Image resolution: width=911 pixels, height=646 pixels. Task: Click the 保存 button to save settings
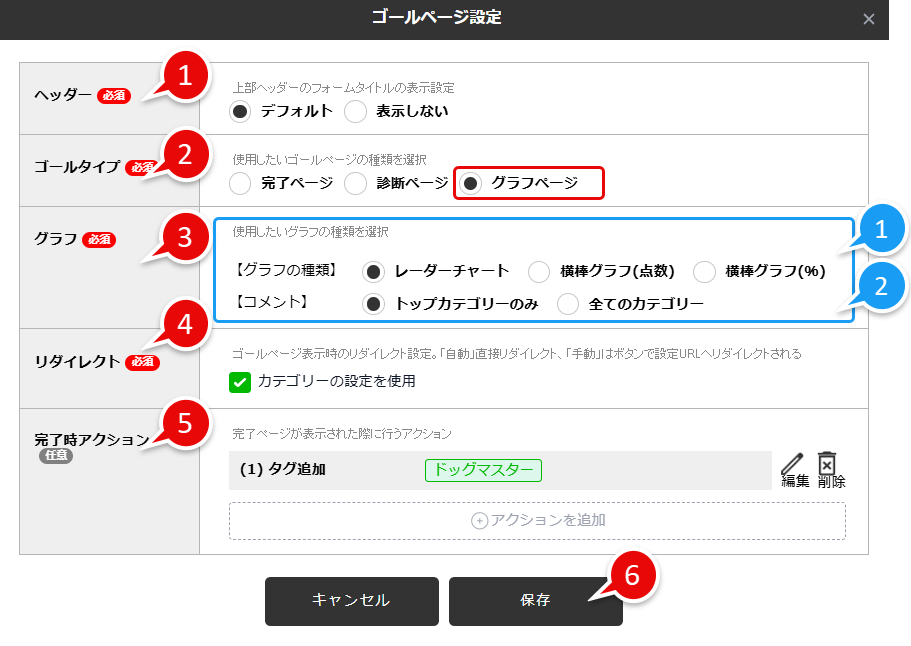536,601
